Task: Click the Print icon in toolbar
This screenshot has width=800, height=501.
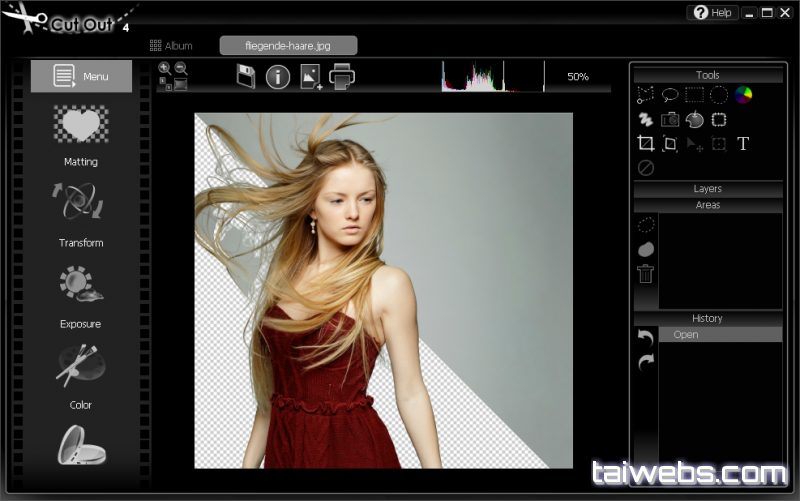Action: [343, 76]
